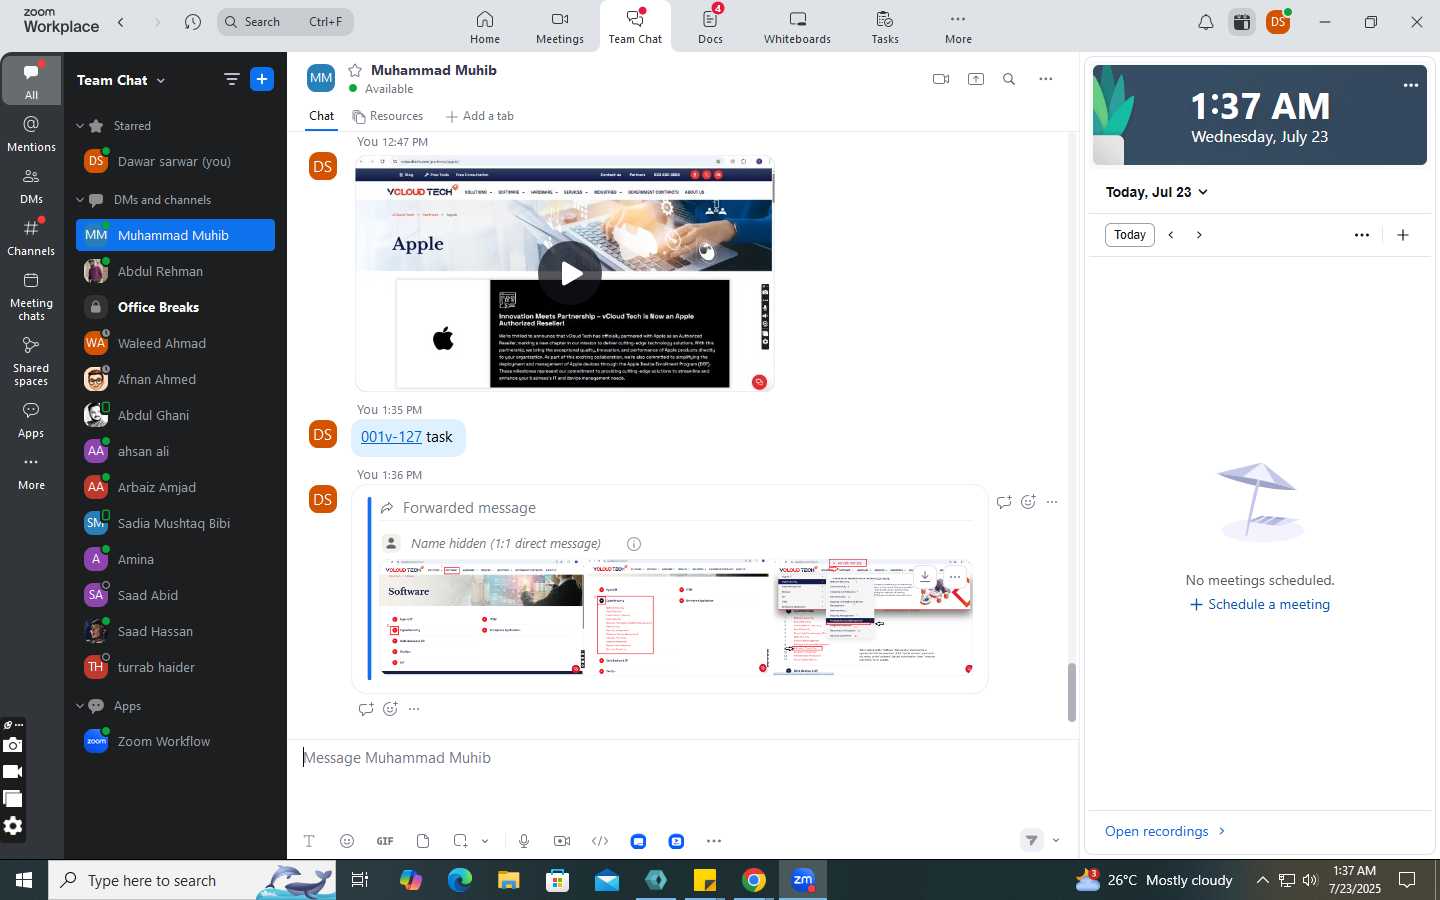Open chat with Abdul Rehman
This screenshot has width=1440, height=900.
[176, 271]
